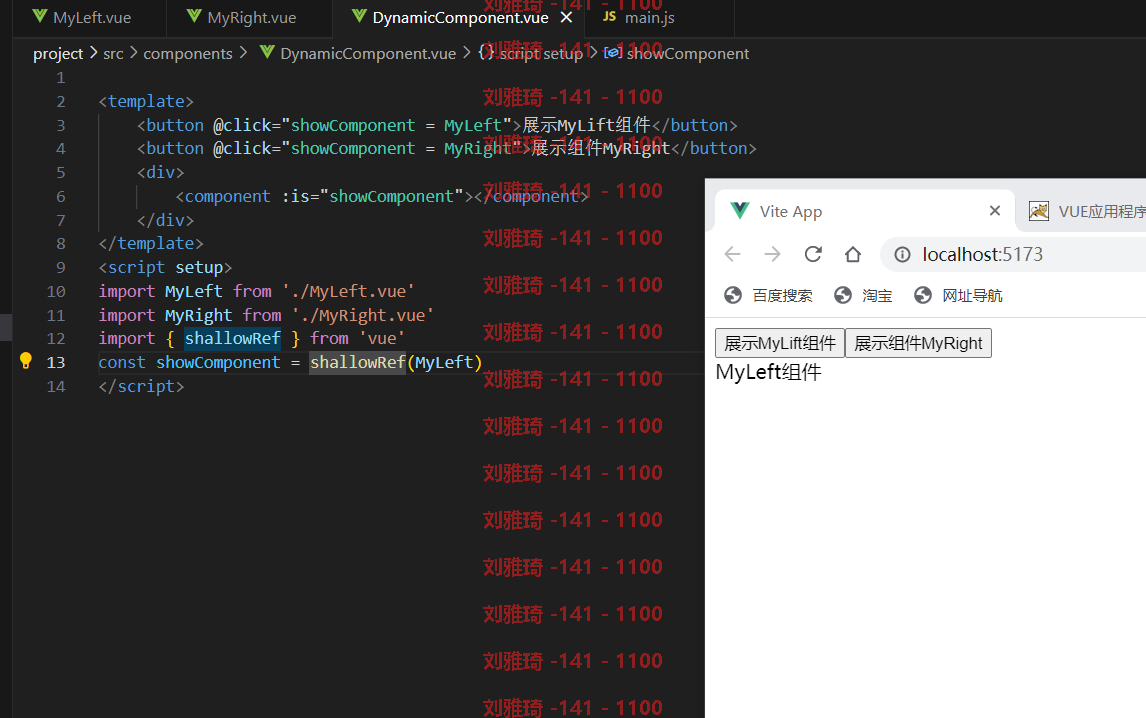Click 'components' in the breadcrumb path
Viewport: 1146px width, 718px height.
coord(188,53)
